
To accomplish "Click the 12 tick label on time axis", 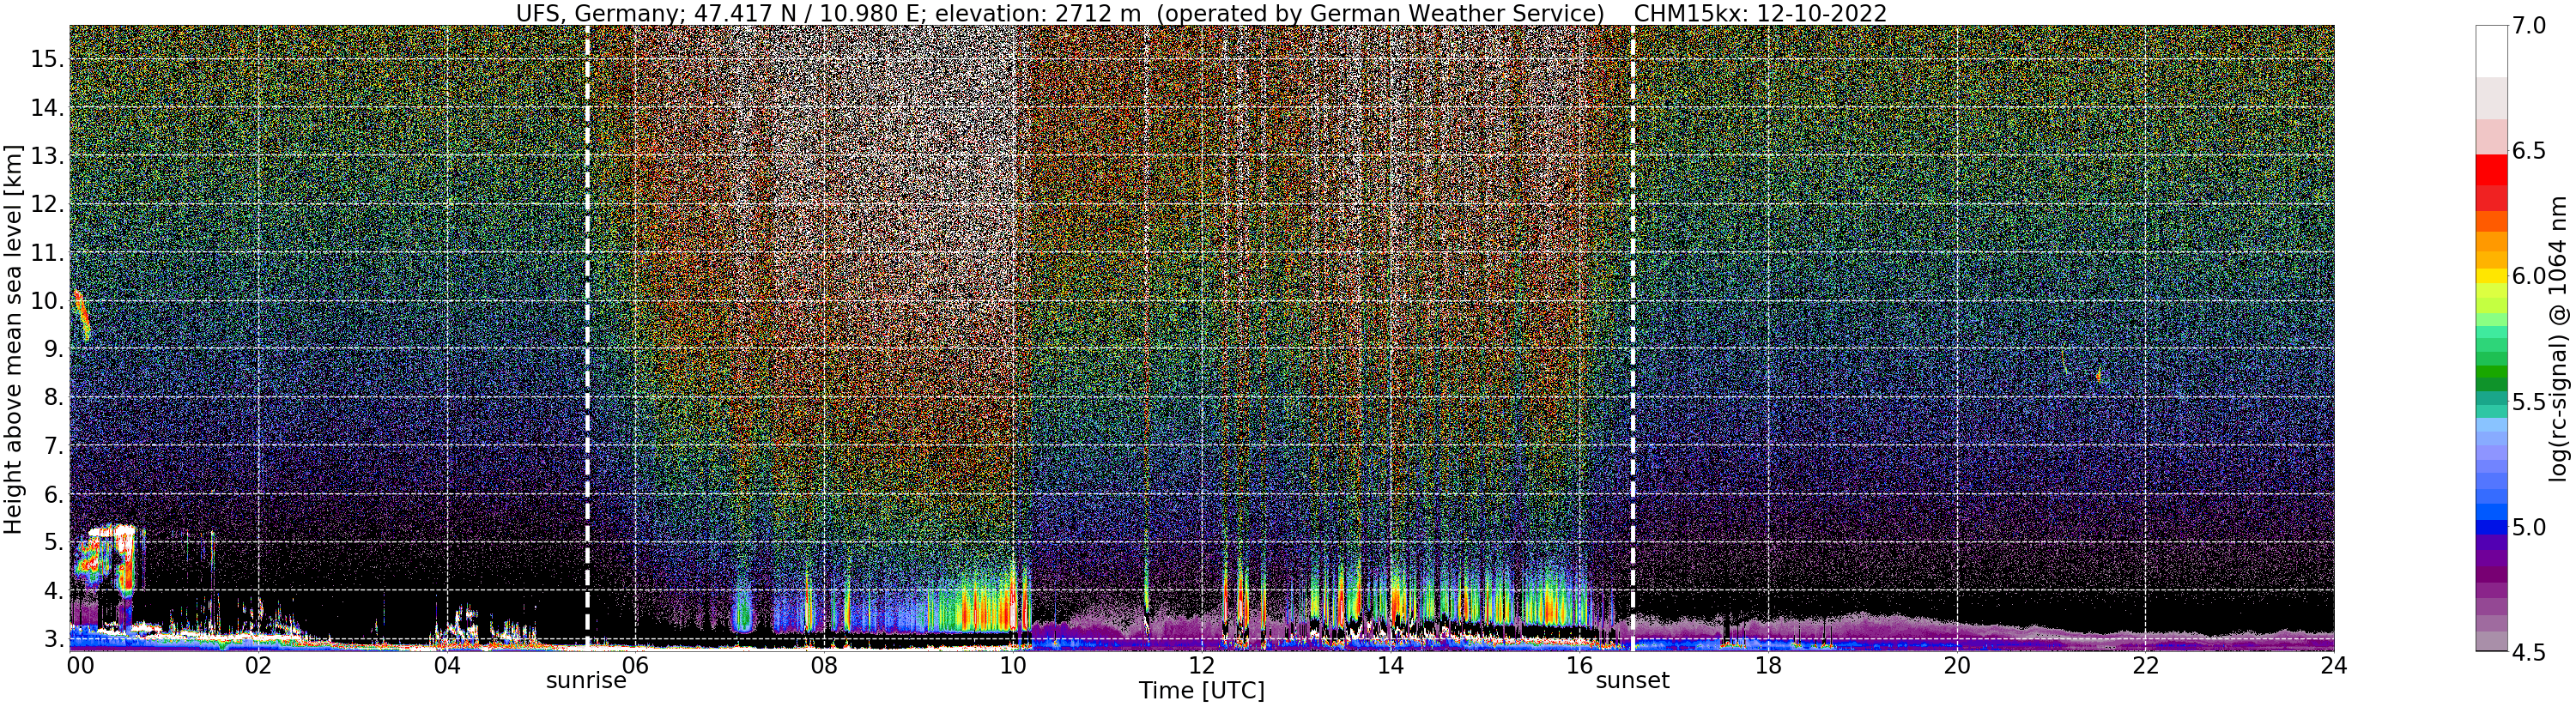I will click(1202, 665).
